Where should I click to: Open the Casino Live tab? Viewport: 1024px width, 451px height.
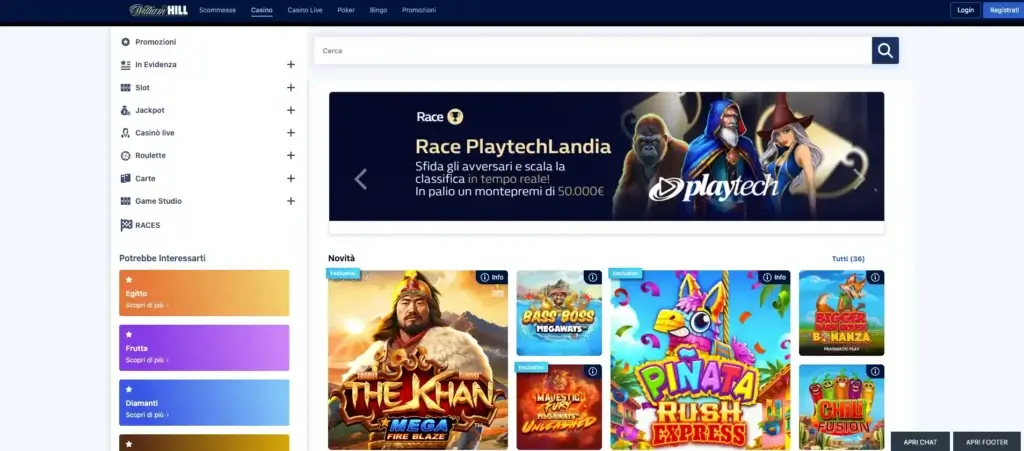(x=305, y=10)
